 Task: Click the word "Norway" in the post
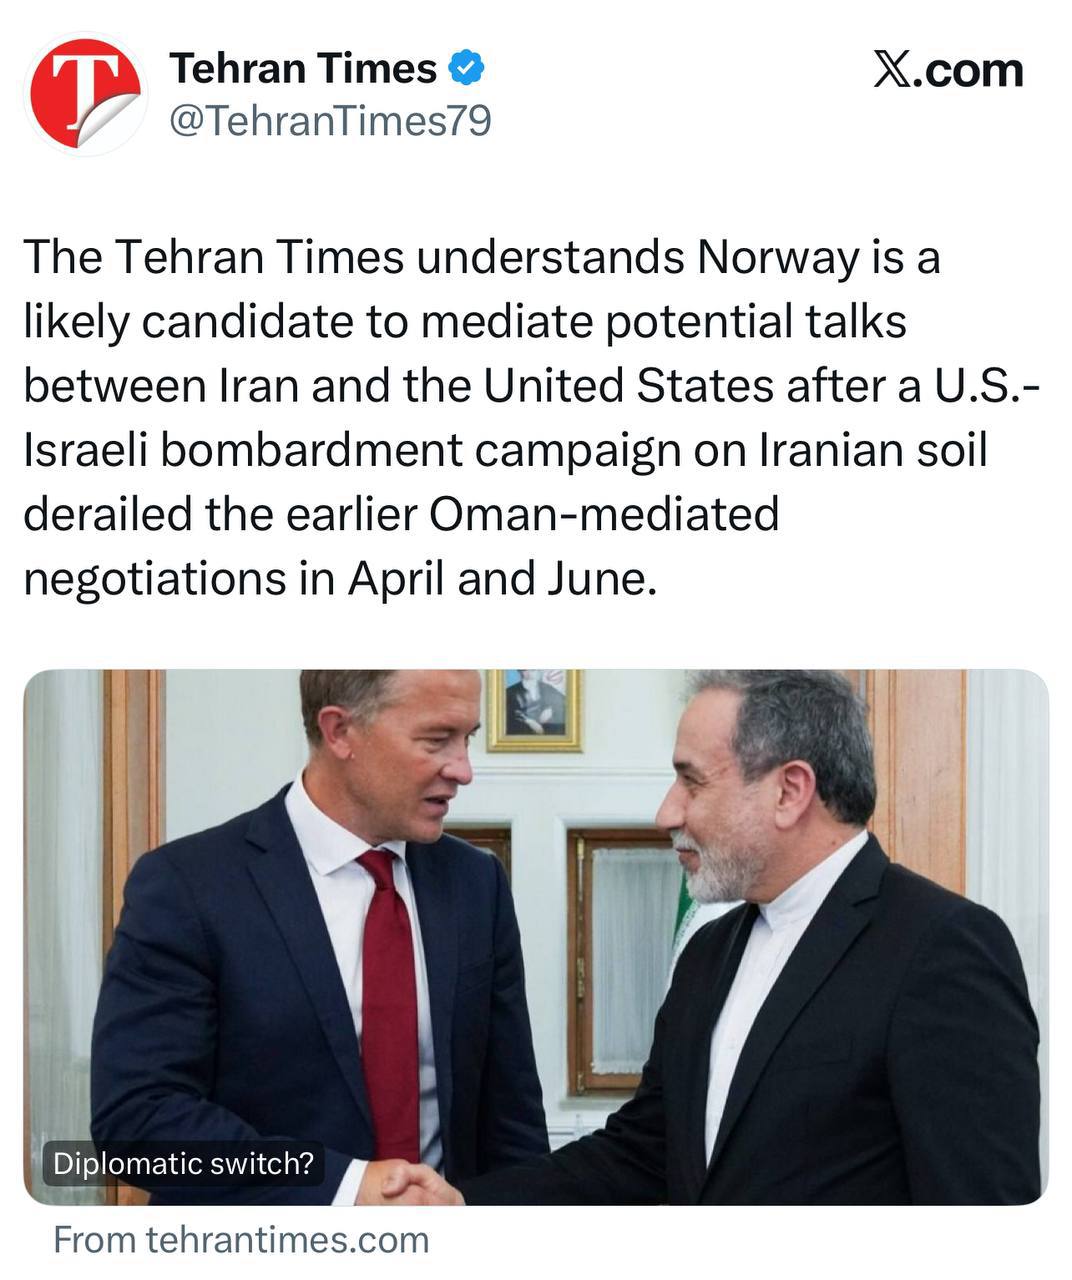(x=777, y=258)
